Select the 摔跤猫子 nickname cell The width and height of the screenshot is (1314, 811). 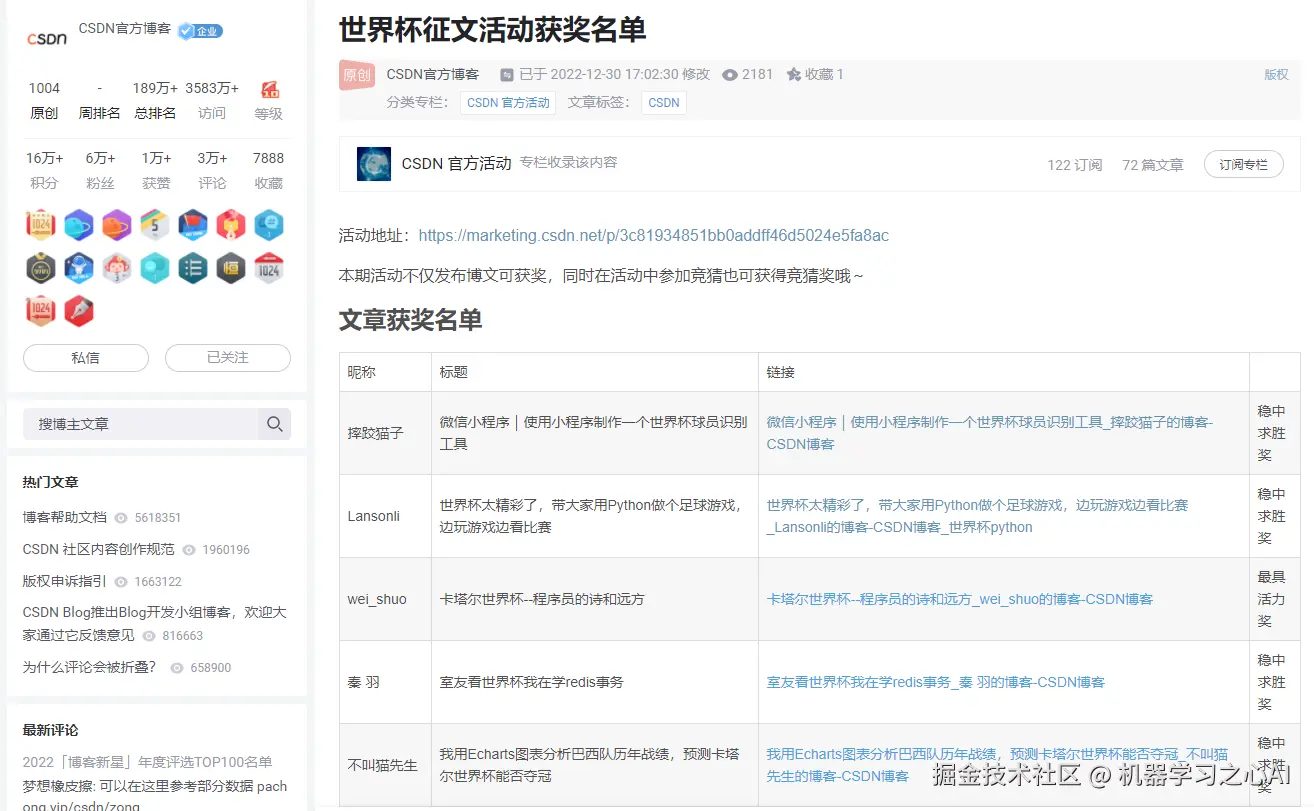(385, 433)
